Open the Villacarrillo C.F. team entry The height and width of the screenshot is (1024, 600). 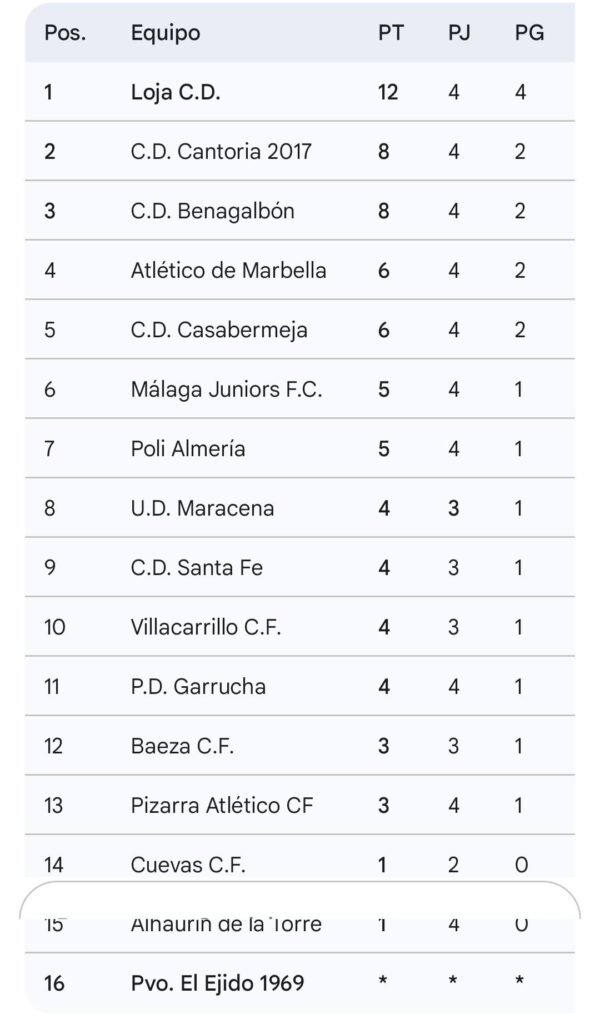[x=206, y=627]
